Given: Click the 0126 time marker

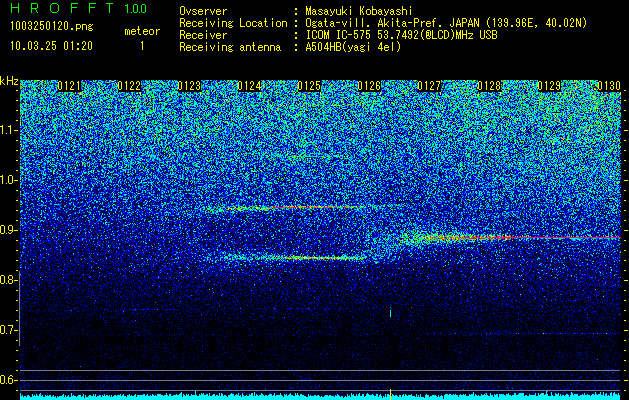Looking at the screenshot, I should (369, 86).
